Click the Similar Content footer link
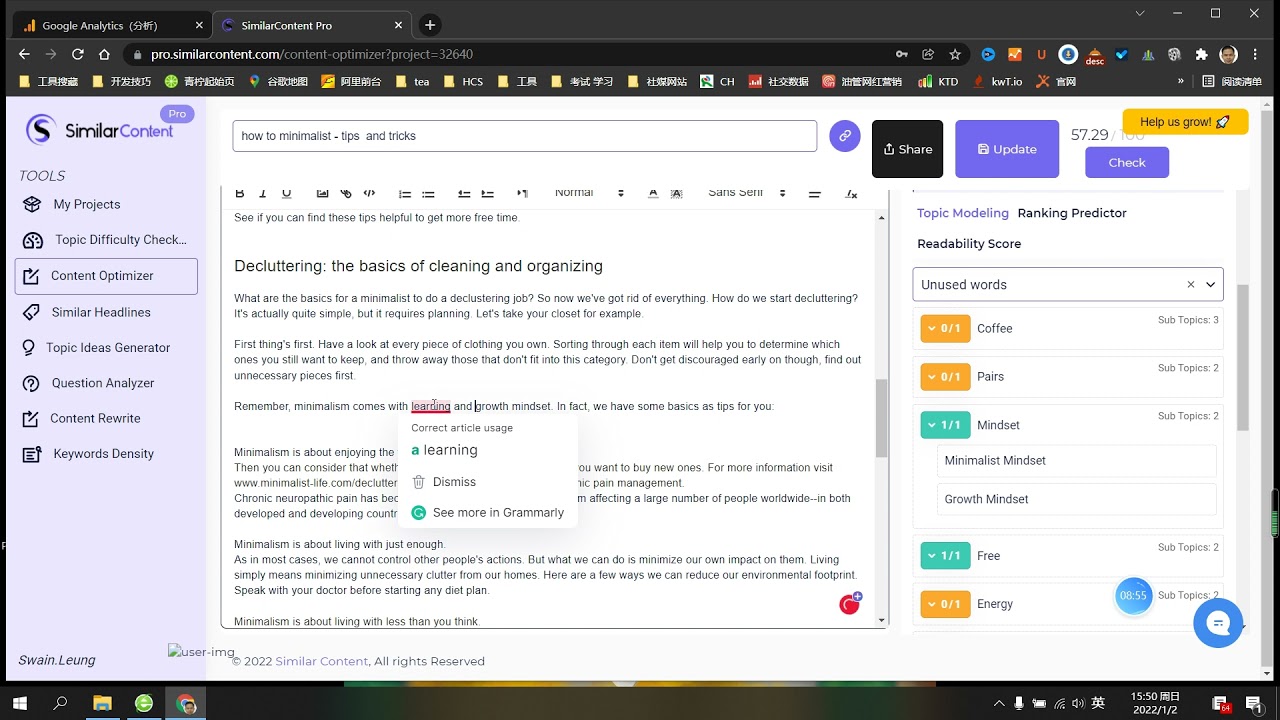Screen dimensions: 1280x720 pos(322,661)
